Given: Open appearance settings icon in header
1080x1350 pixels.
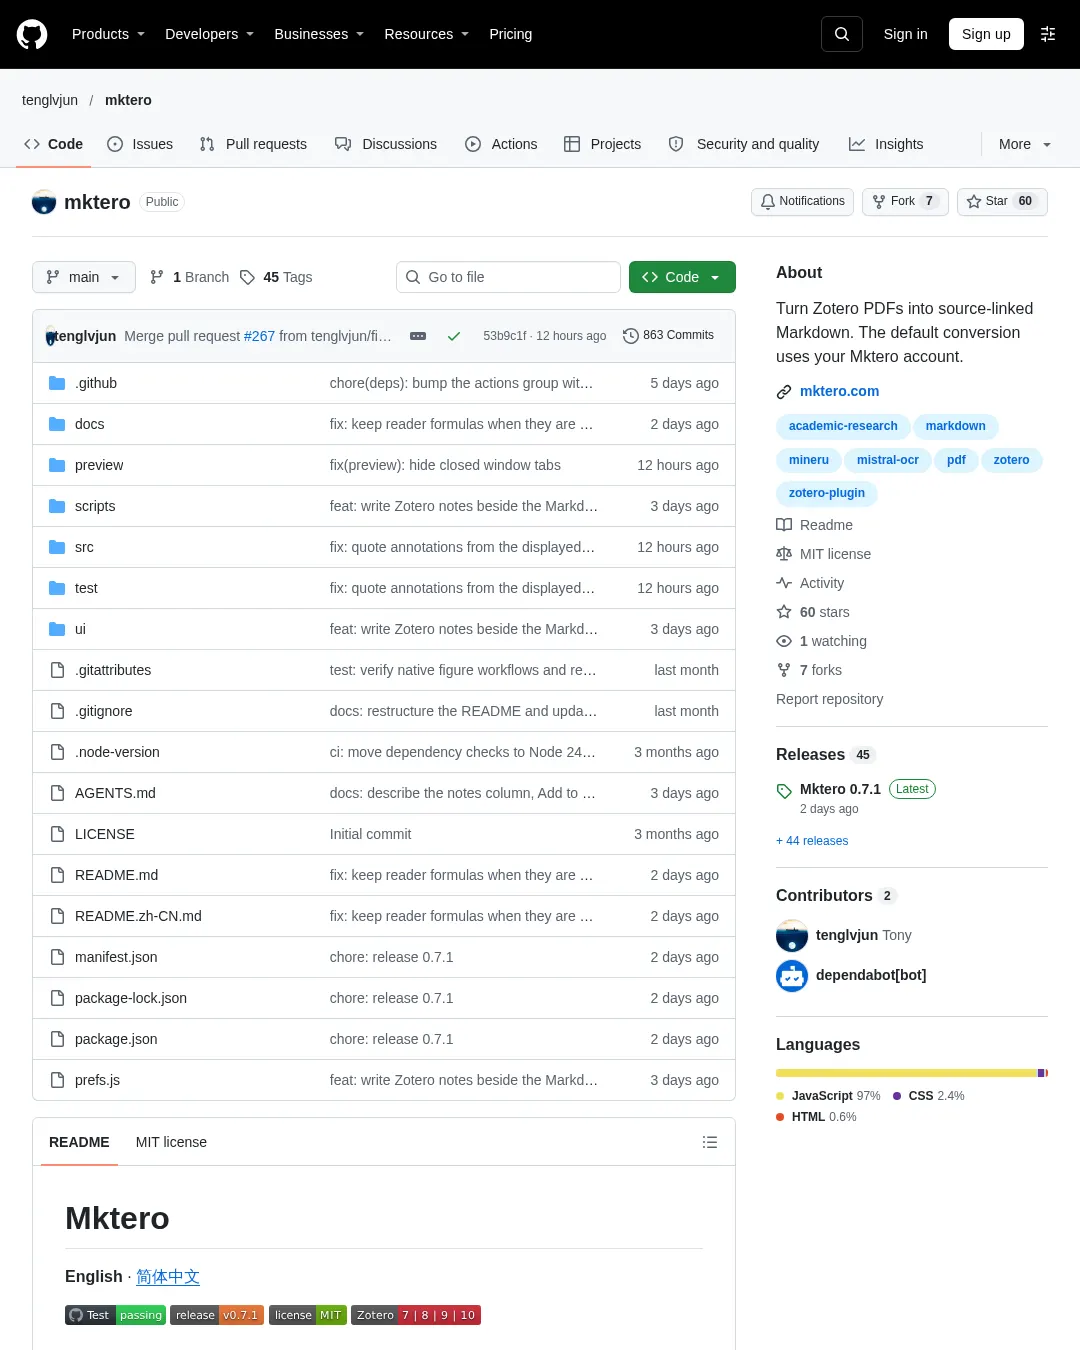Looking at the screenshot, I should pos(1048,34).
